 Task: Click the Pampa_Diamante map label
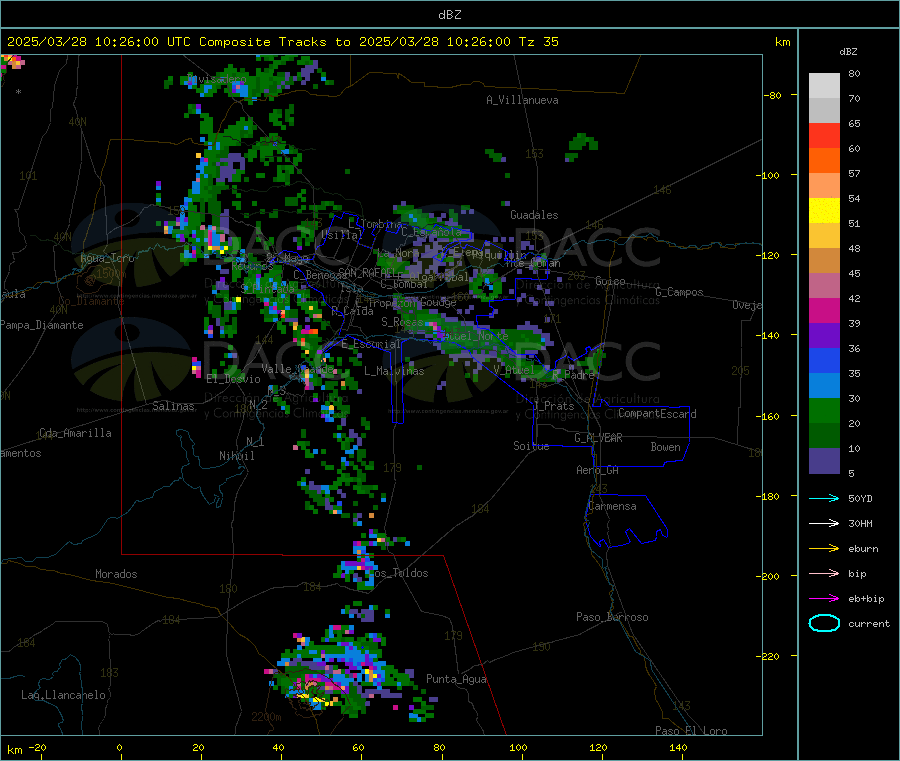tap(41, 325)
